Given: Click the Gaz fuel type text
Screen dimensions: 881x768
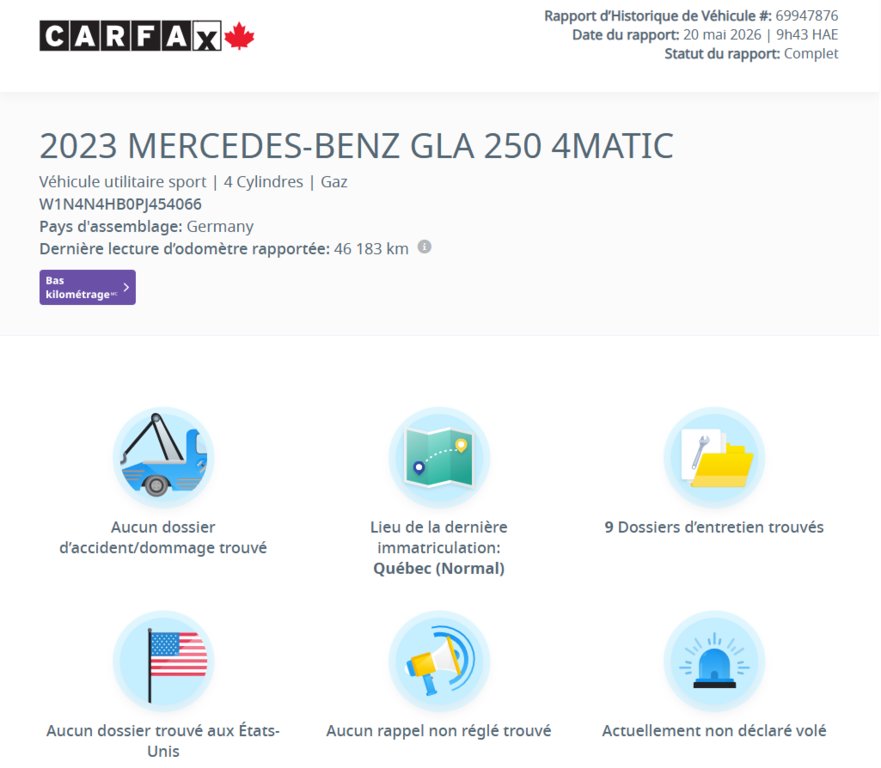Looking at the screenshot, I should (334, 182).
